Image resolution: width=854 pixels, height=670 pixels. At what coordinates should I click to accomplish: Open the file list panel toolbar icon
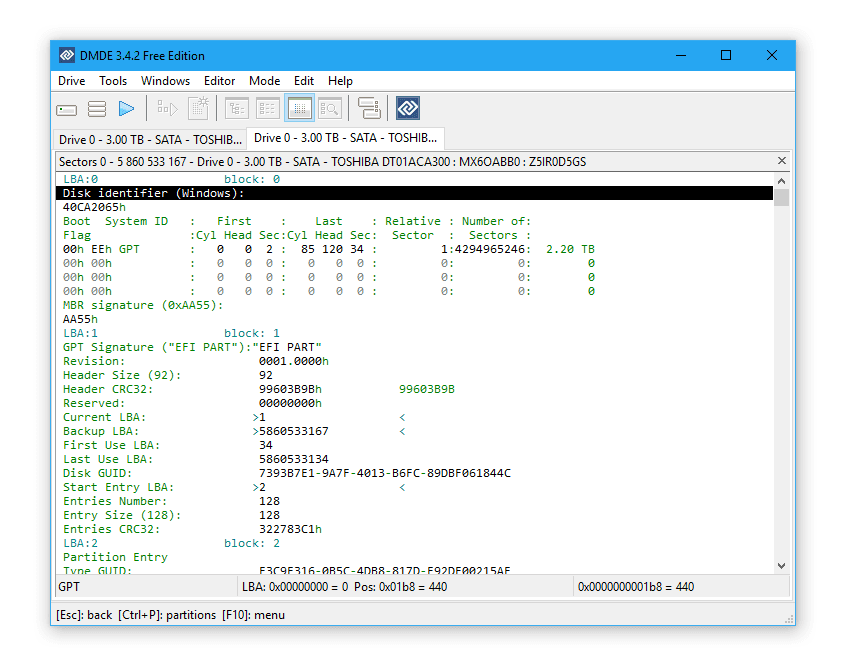tap(267, 108)
